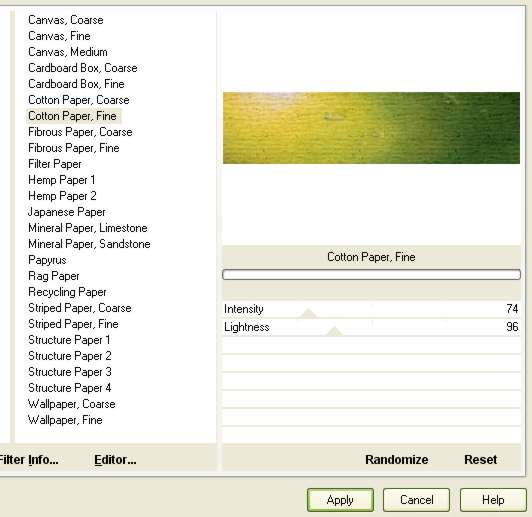Screen dimensions: 532x517
Task: Select the Recycling Paper entry
Action: pyautogui.click(x=67, y=292)
